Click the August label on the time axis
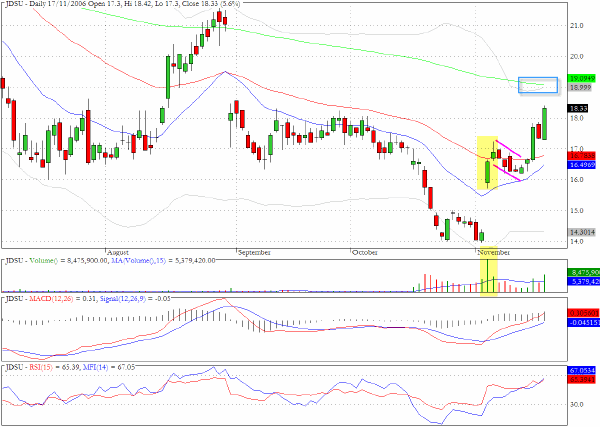This screenshot has height=427, width=600. pyautogui.click(x=118, y=253)
